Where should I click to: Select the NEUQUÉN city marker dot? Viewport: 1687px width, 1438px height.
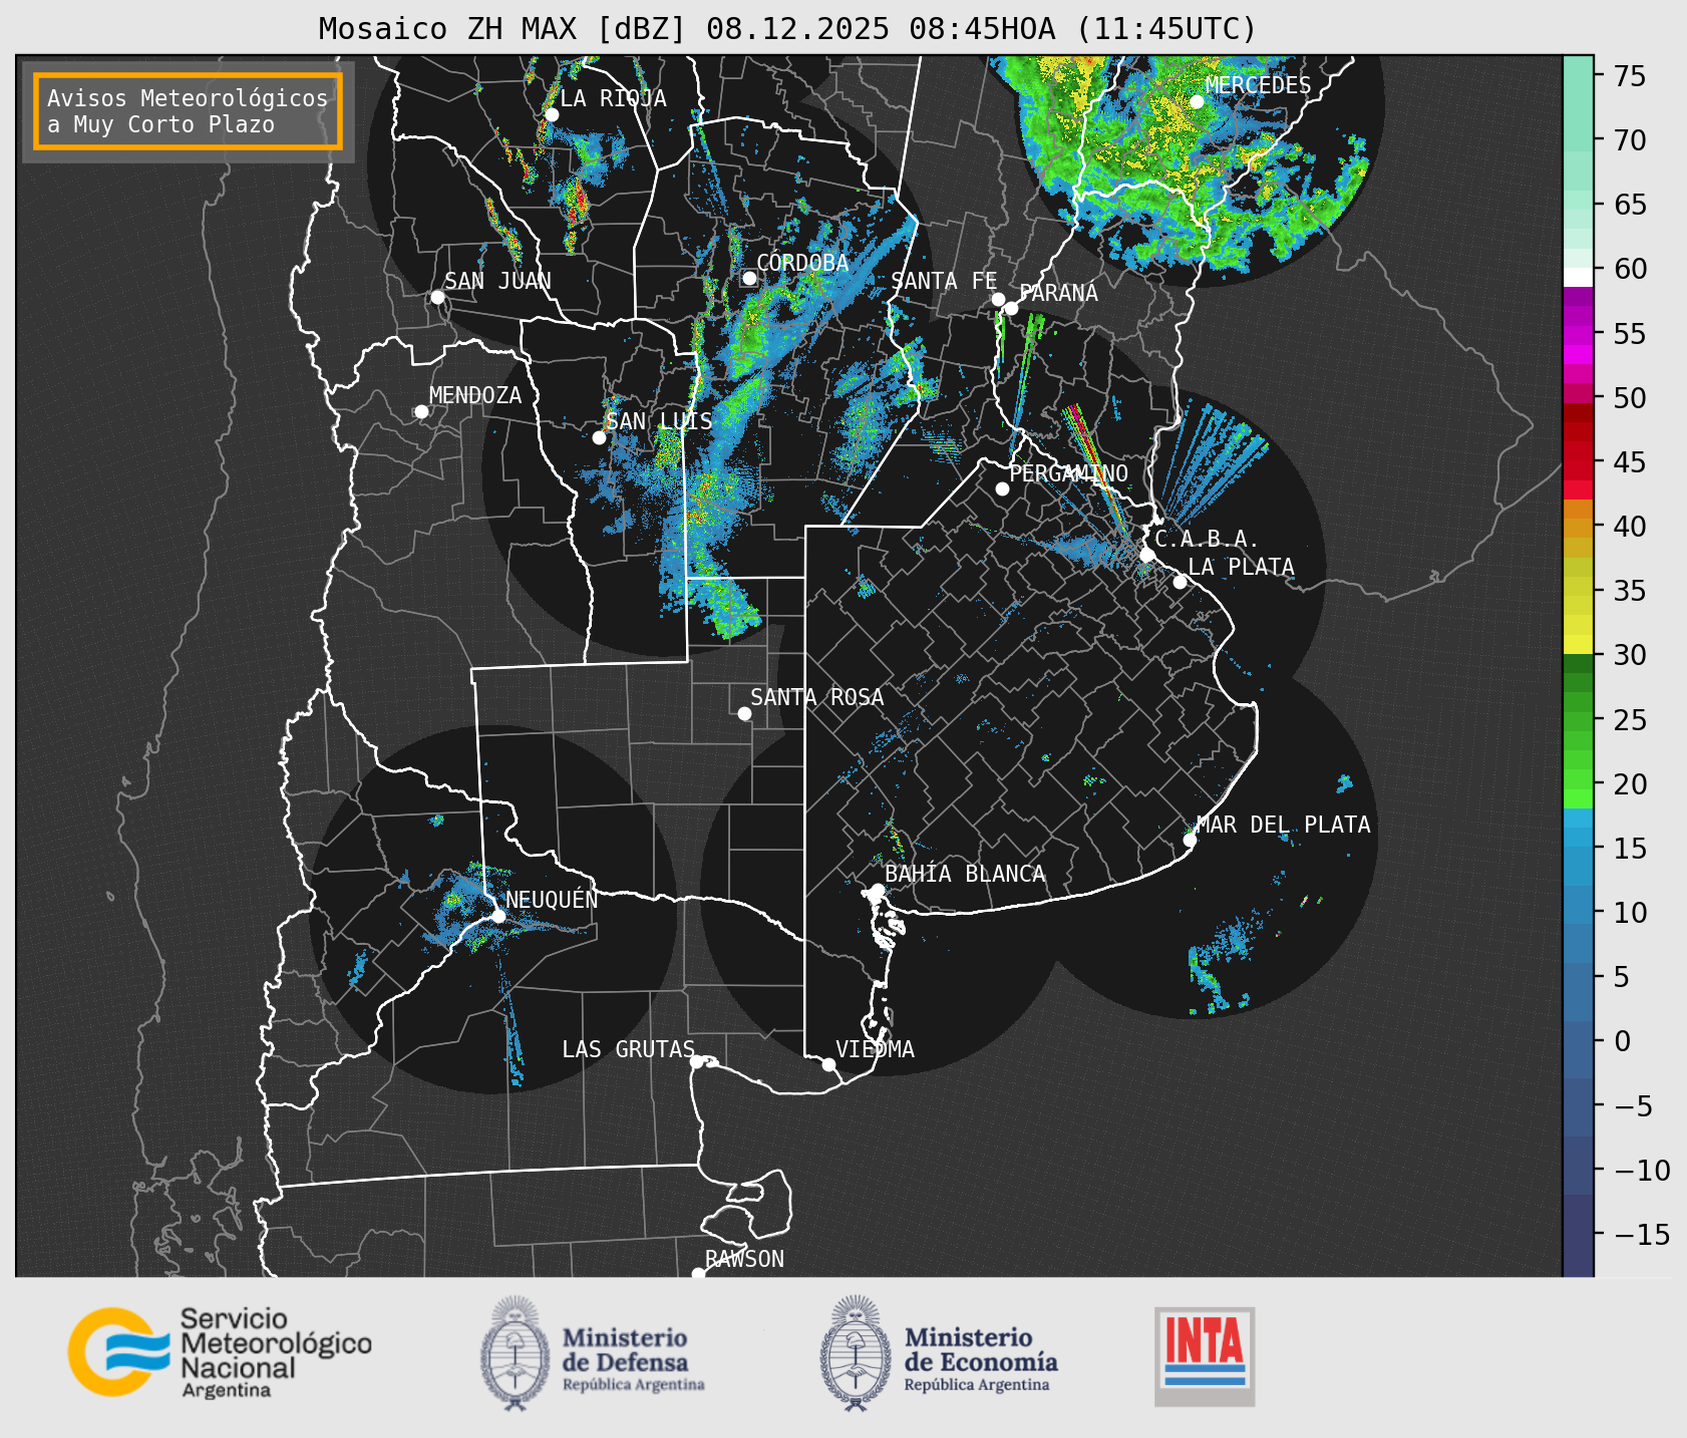(499, 916)
